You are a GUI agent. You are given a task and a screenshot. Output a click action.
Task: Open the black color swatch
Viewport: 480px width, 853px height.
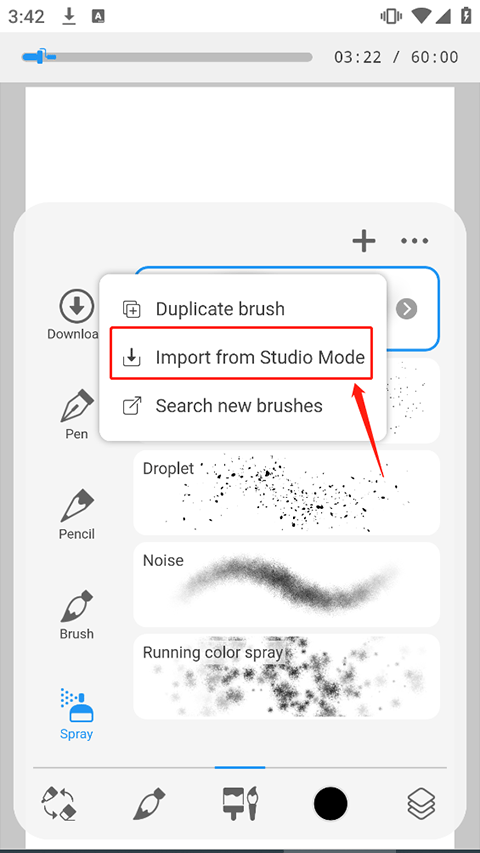pos(330,803)
